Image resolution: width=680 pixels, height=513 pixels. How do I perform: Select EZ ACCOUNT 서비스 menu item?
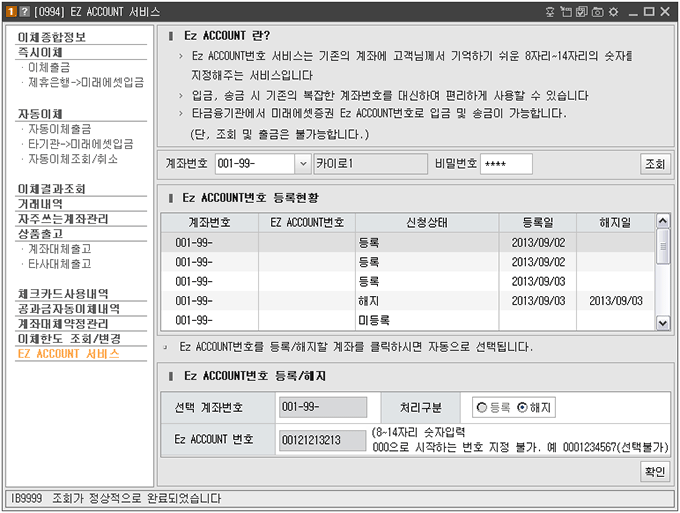(68, 354)
